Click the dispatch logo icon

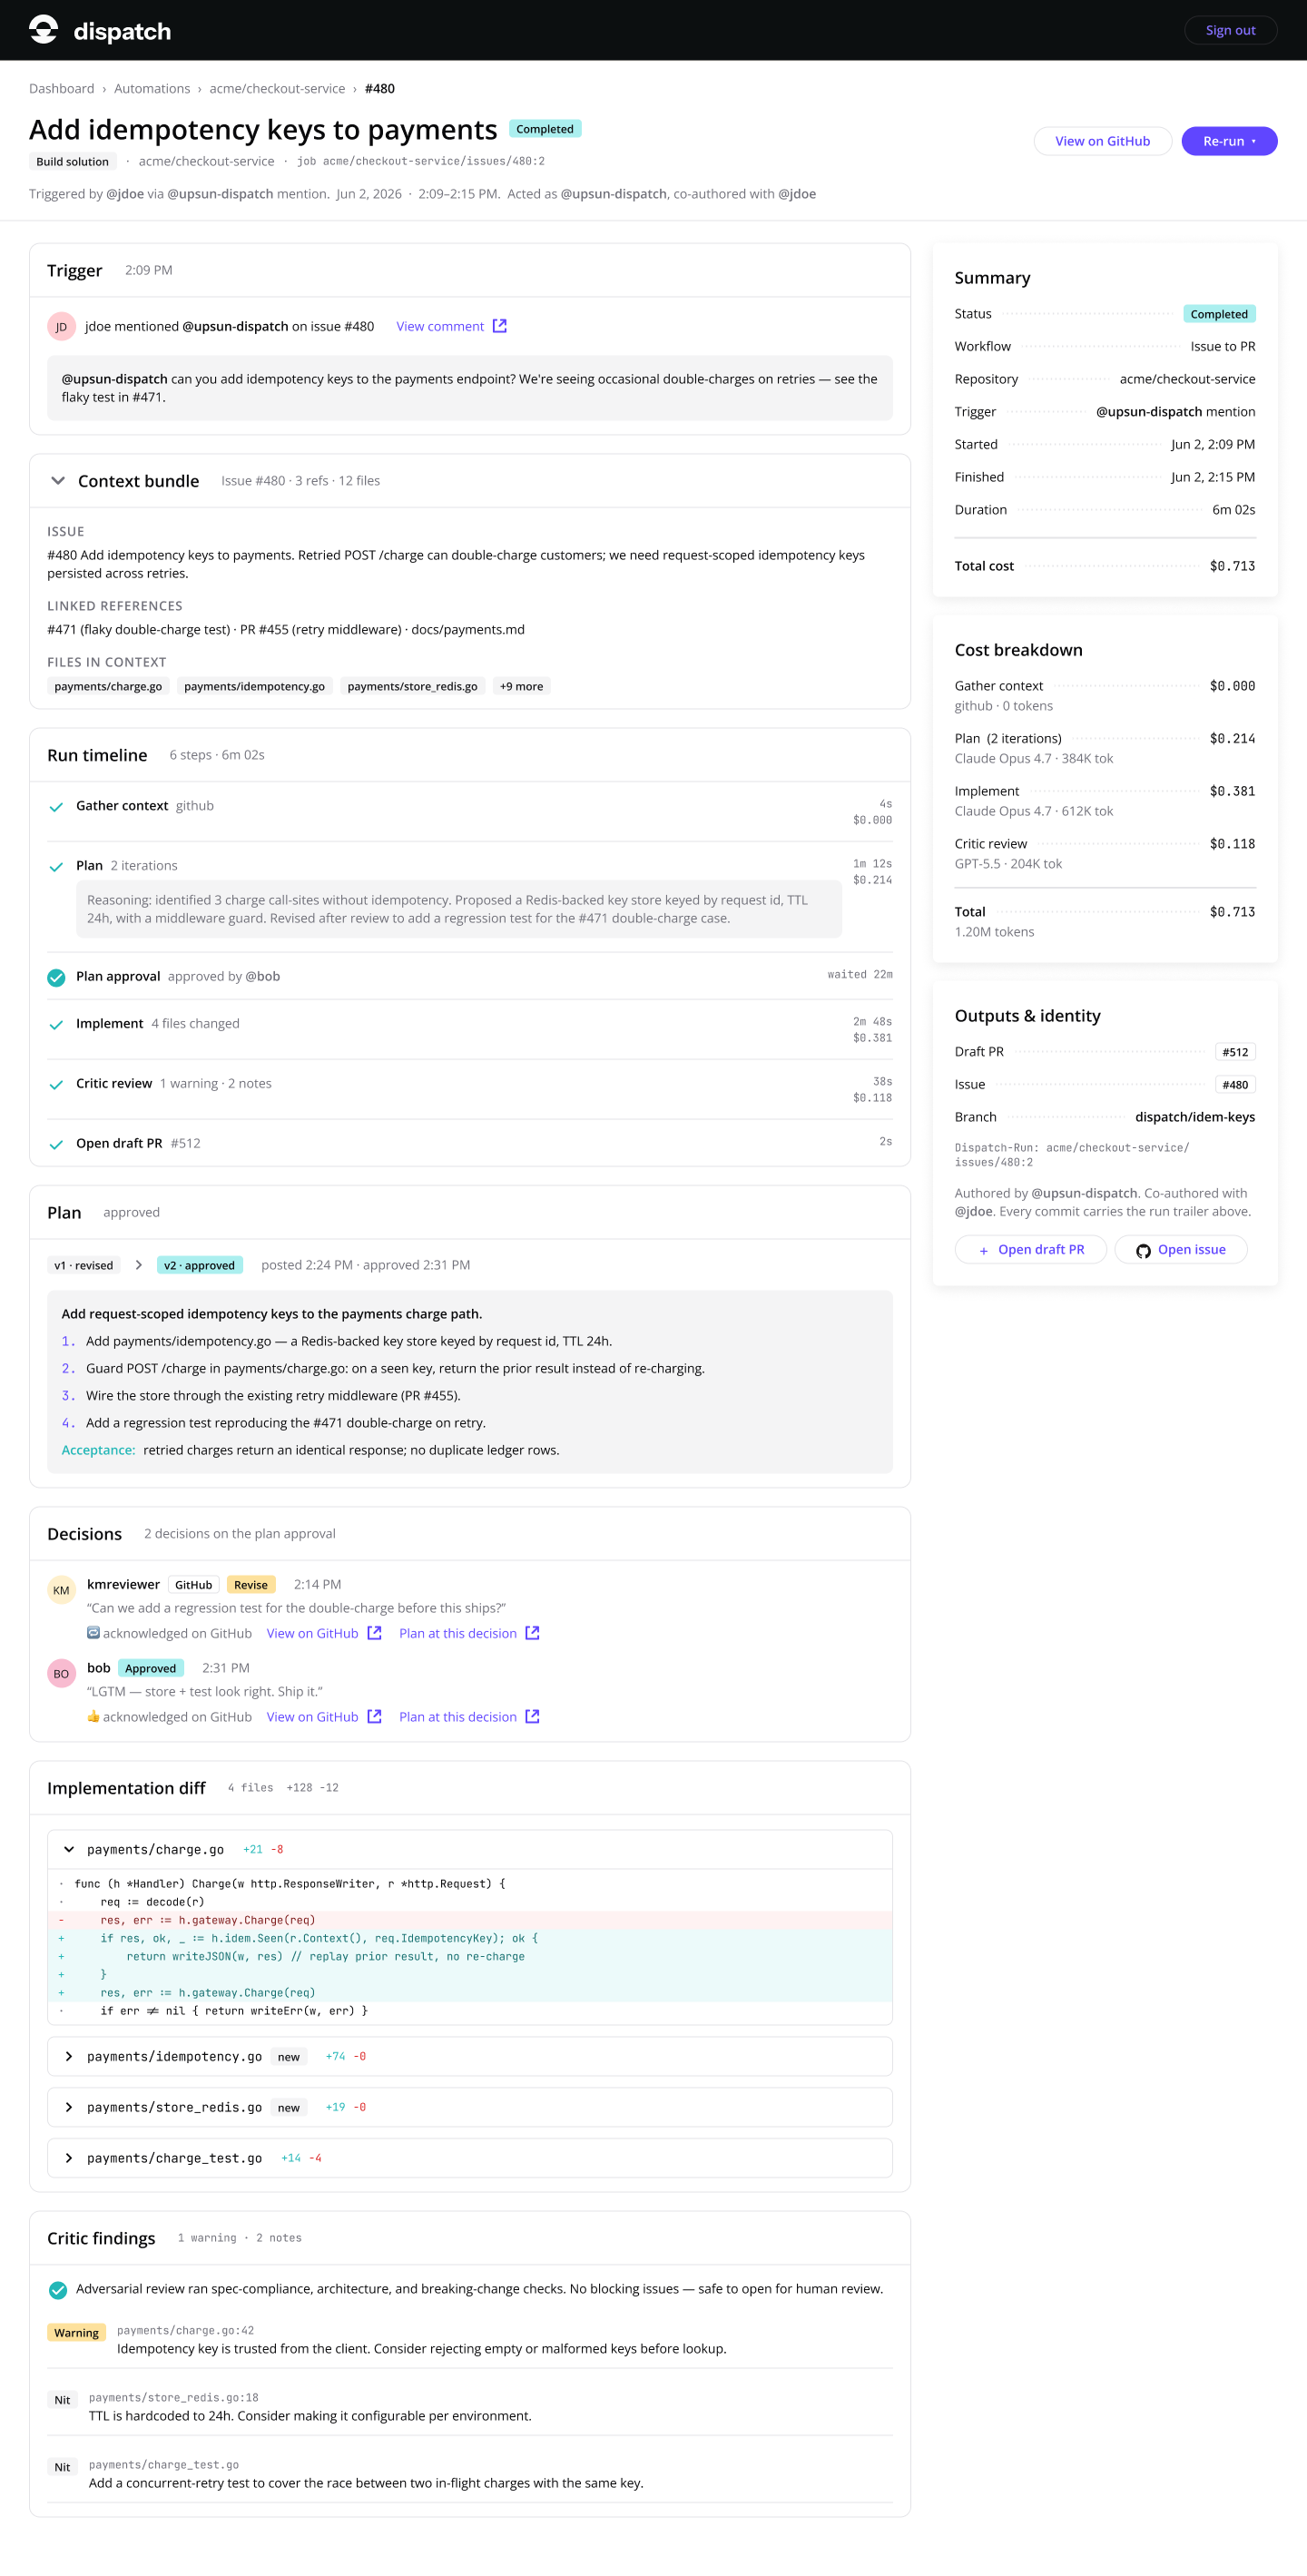tap(43, 30)
